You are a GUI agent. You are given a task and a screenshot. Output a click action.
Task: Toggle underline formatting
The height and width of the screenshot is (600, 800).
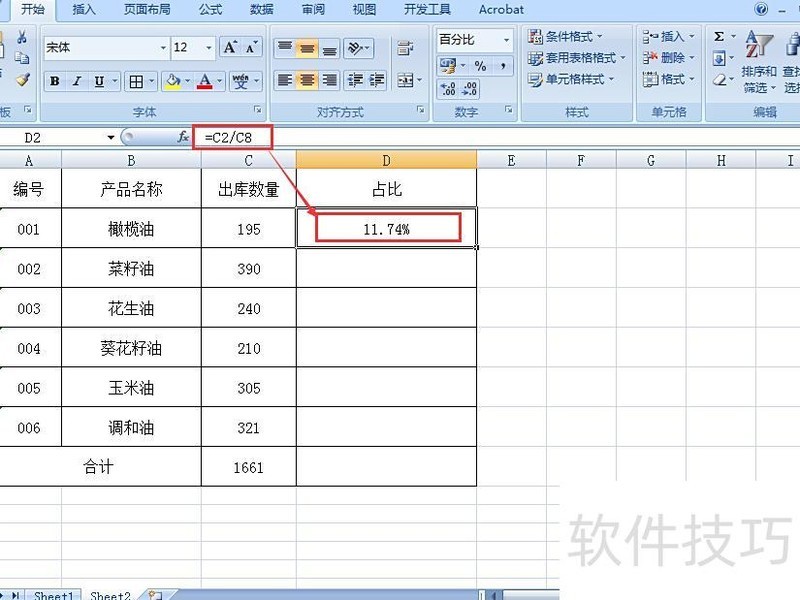click(100, 82)
